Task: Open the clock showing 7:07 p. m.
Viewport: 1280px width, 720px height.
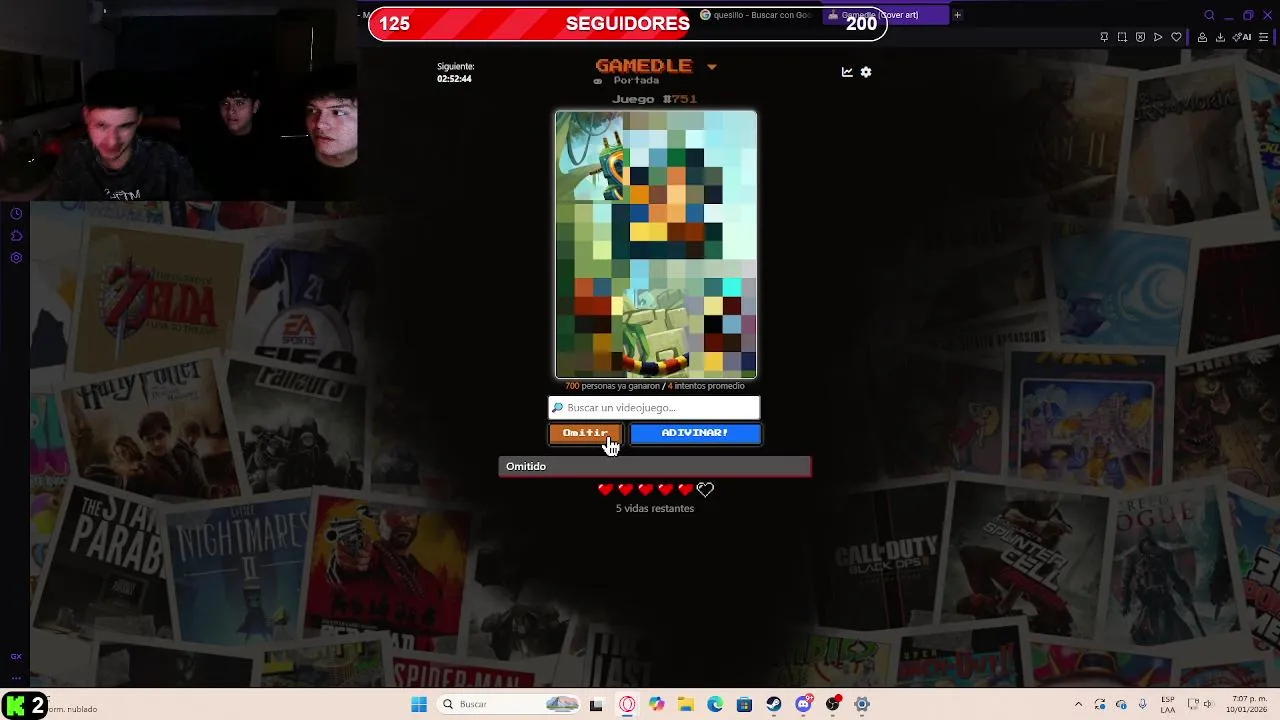Action: pos(1248,704)
